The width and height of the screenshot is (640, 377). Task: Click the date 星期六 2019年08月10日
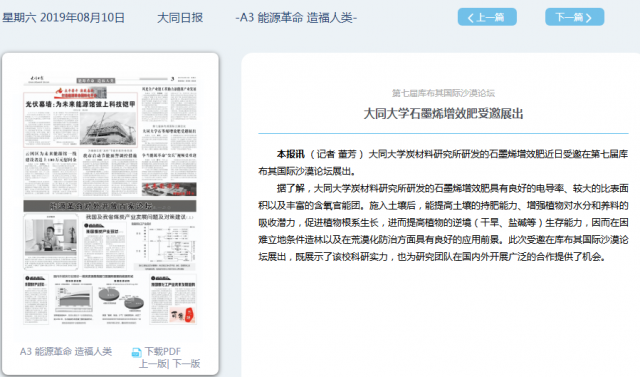pos(63,18)
